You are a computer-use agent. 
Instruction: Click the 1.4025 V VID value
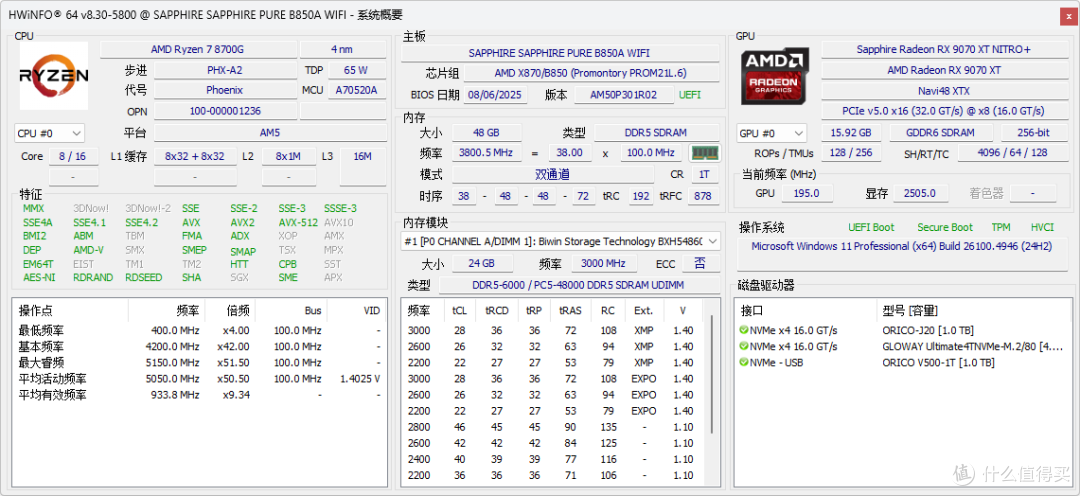point(360,379)
